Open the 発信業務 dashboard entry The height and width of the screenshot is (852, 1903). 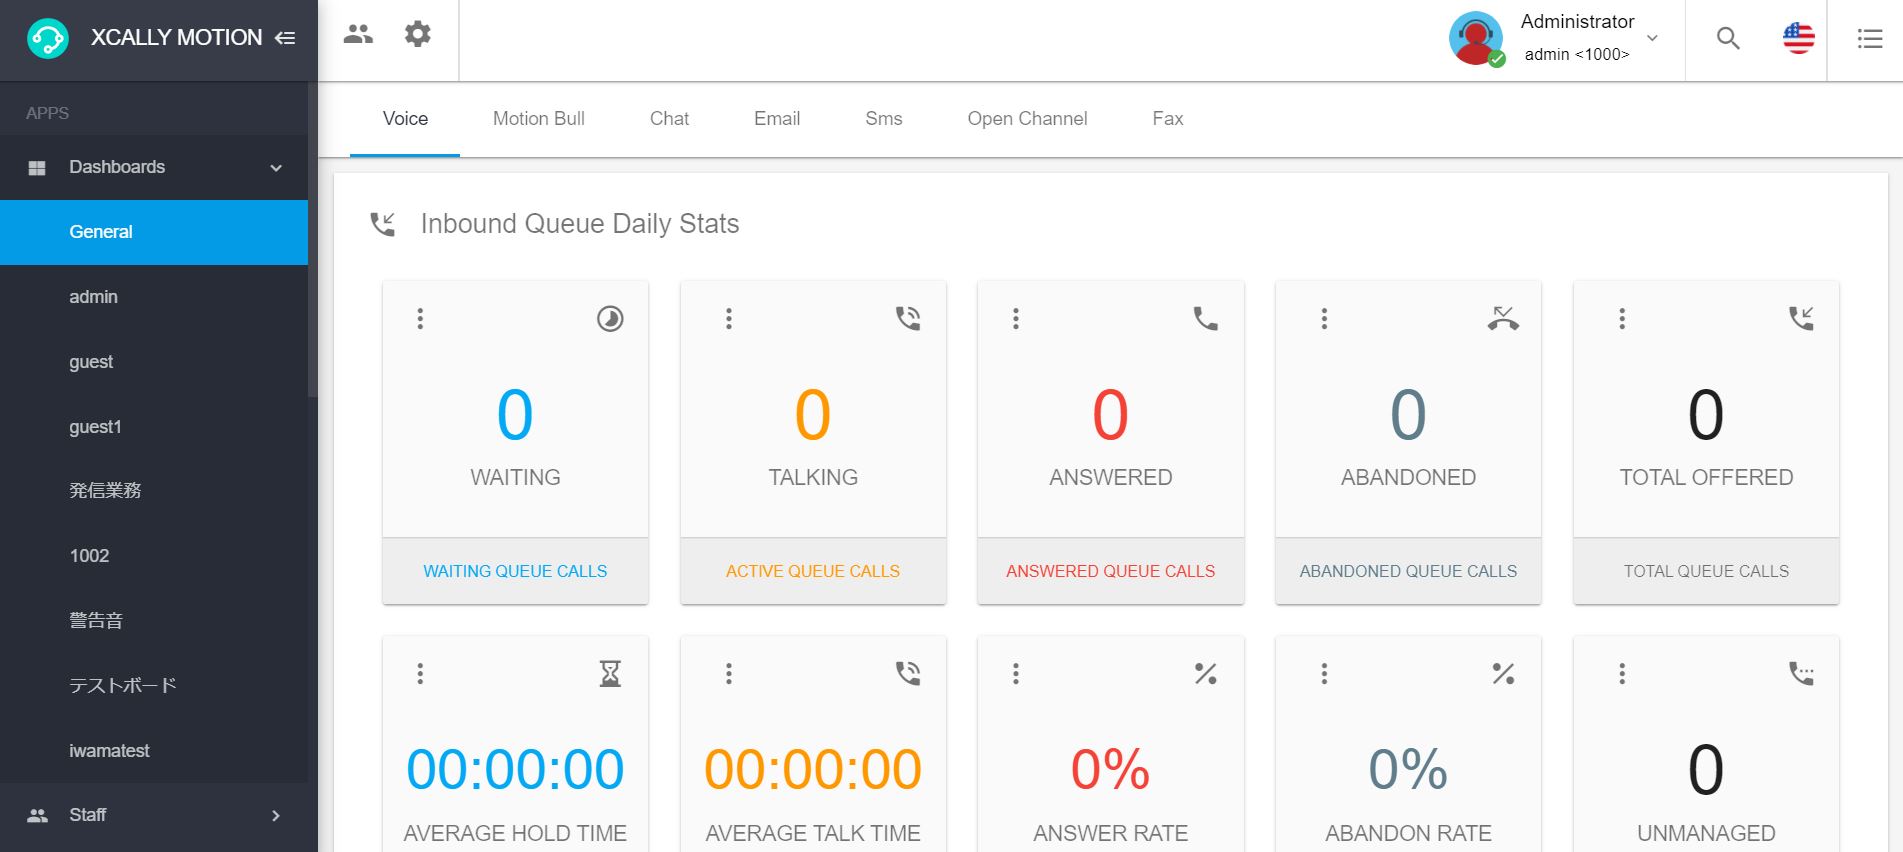154,491
